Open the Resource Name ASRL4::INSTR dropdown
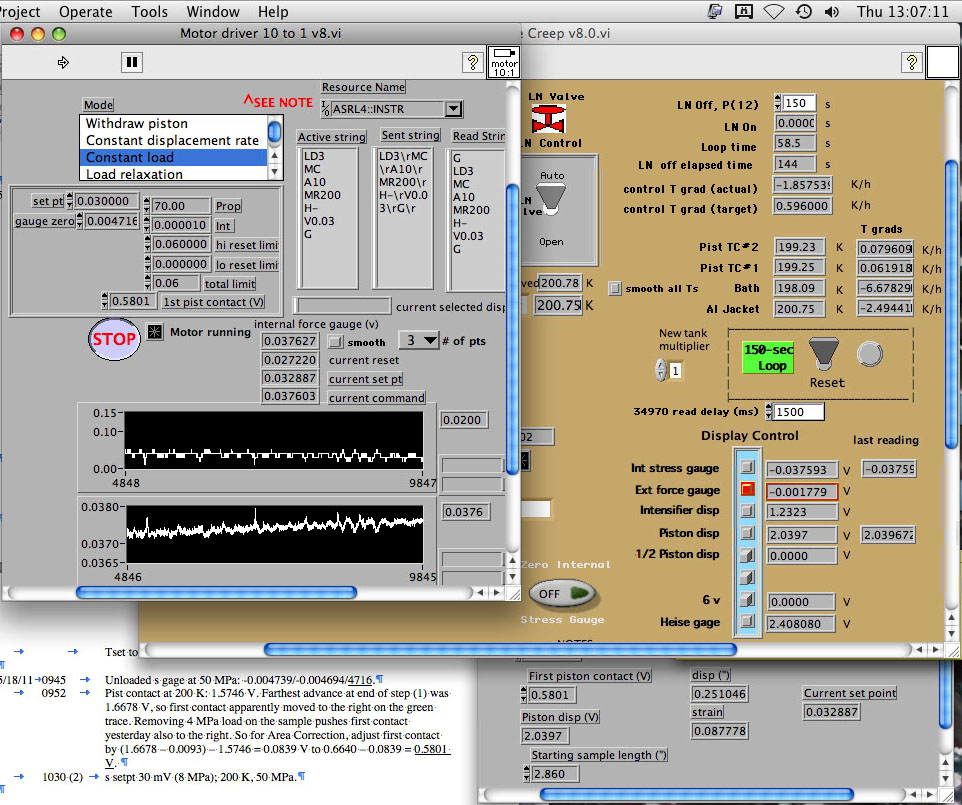Viewport: 962px width, 805px height. (x=453, y=108)
